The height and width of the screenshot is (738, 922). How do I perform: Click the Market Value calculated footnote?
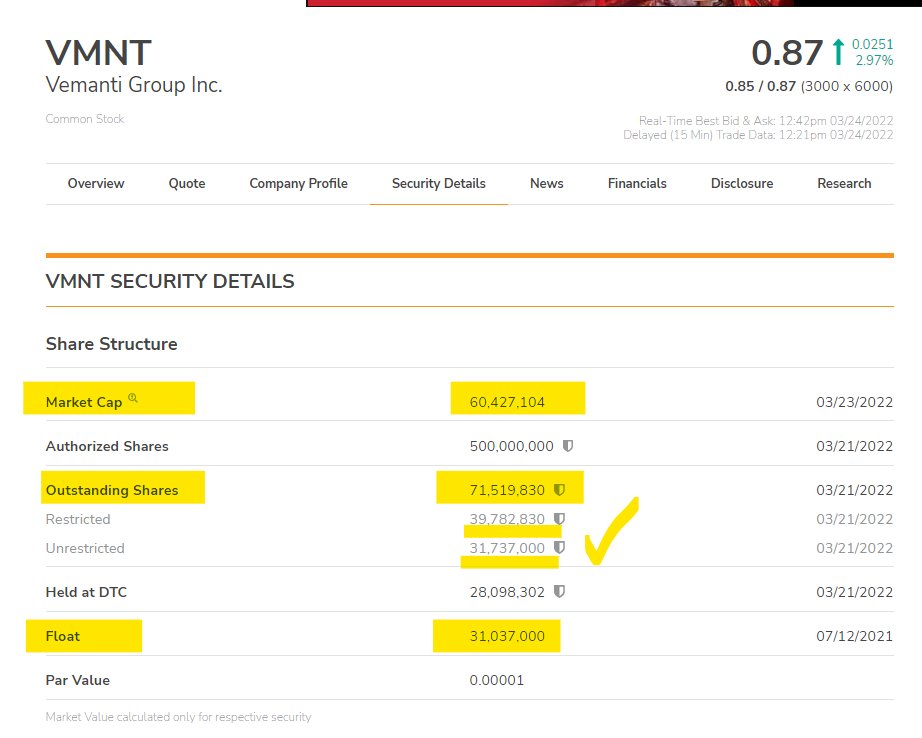point(179,717)
